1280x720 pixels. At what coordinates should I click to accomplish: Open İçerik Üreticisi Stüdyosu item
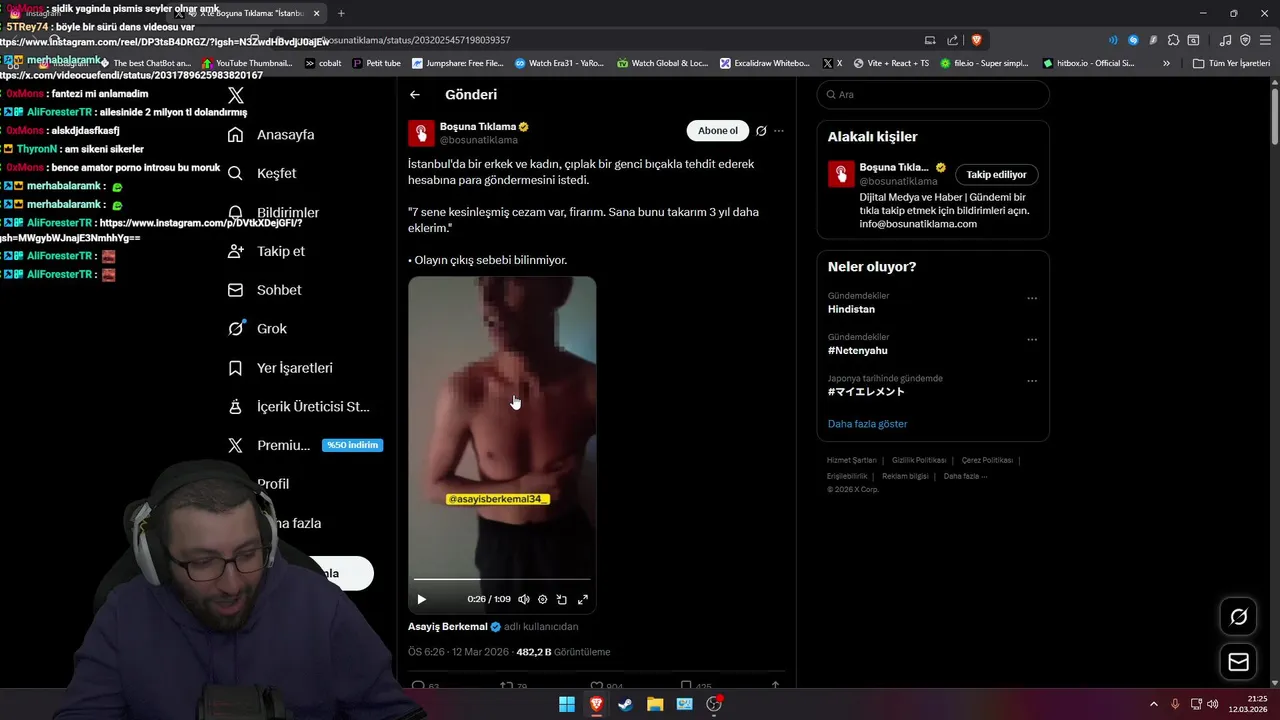coord(300,407)
